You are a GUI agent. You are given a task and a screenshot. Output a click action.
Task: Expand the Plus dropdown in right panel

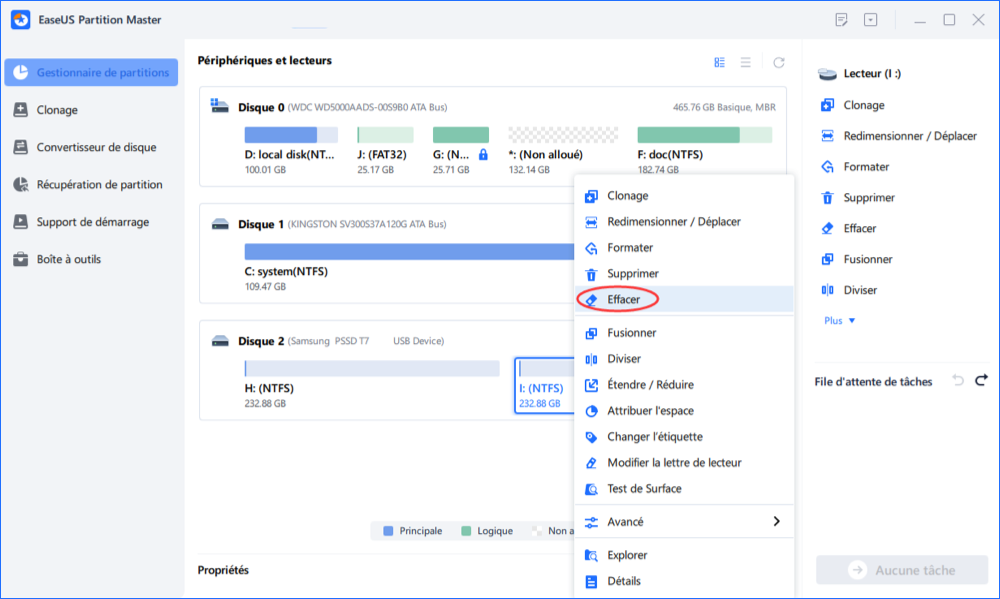(839, 321)
